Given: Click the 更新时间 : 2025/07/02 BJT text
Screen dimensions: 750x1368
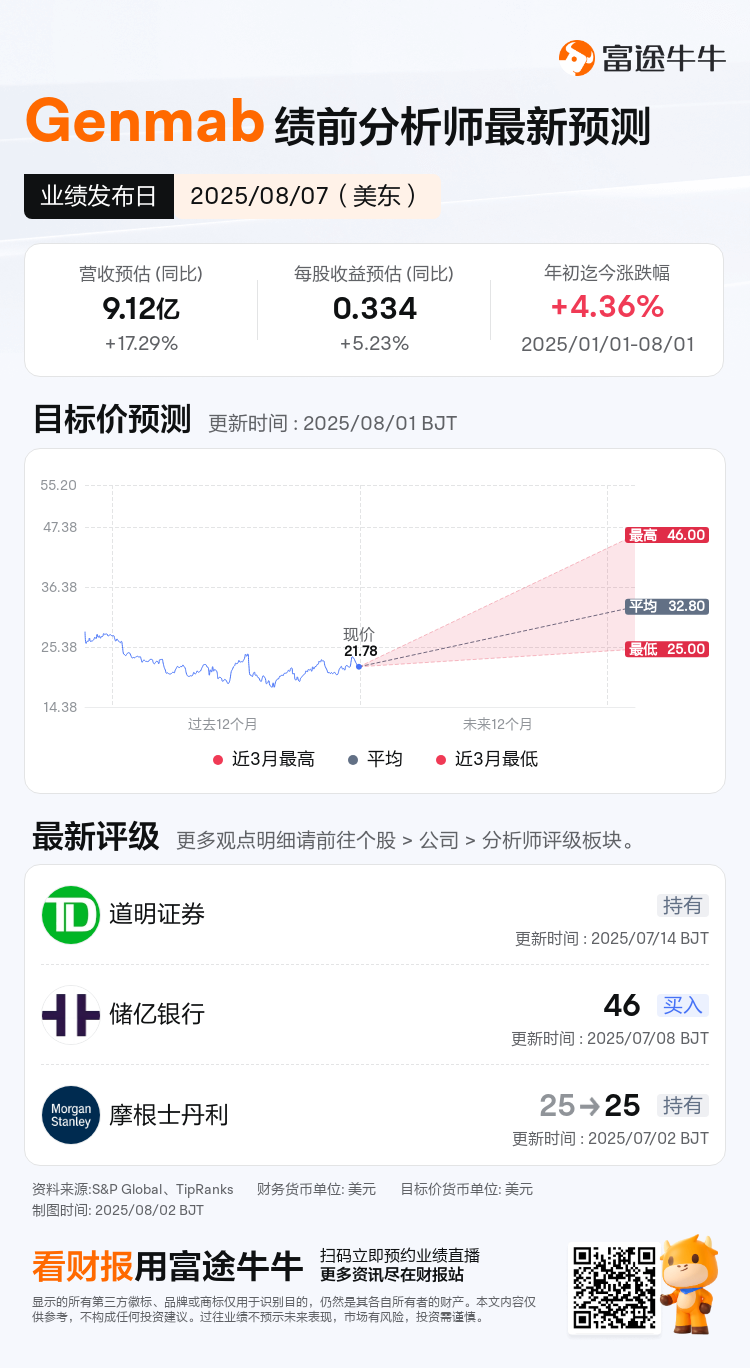Looking at the screenshot, I should (x=611, y=1138).
